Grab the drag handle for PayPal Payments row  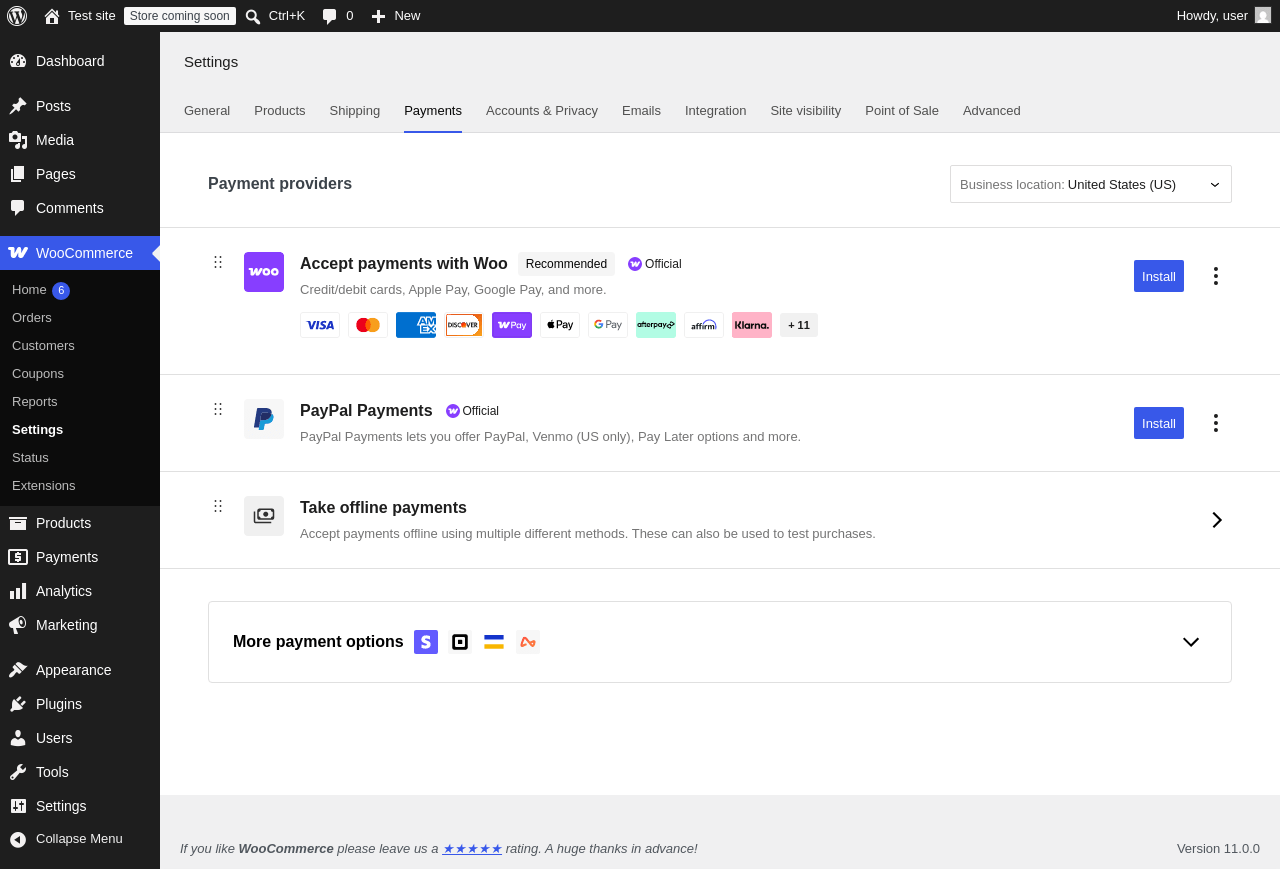pos(218,409)
